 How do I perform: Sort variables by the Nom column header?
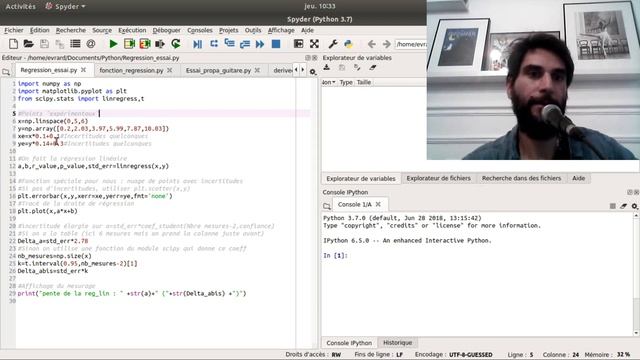point(328,82)
